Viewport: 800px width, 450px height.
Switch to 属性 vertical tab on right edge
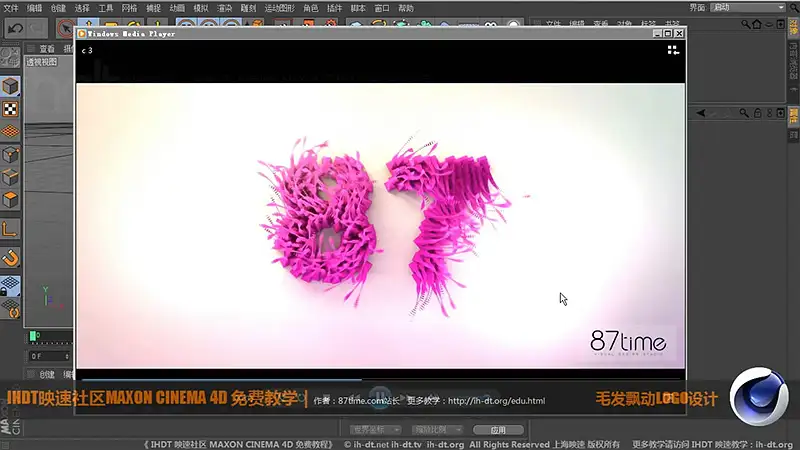click(x=794, y=116)
